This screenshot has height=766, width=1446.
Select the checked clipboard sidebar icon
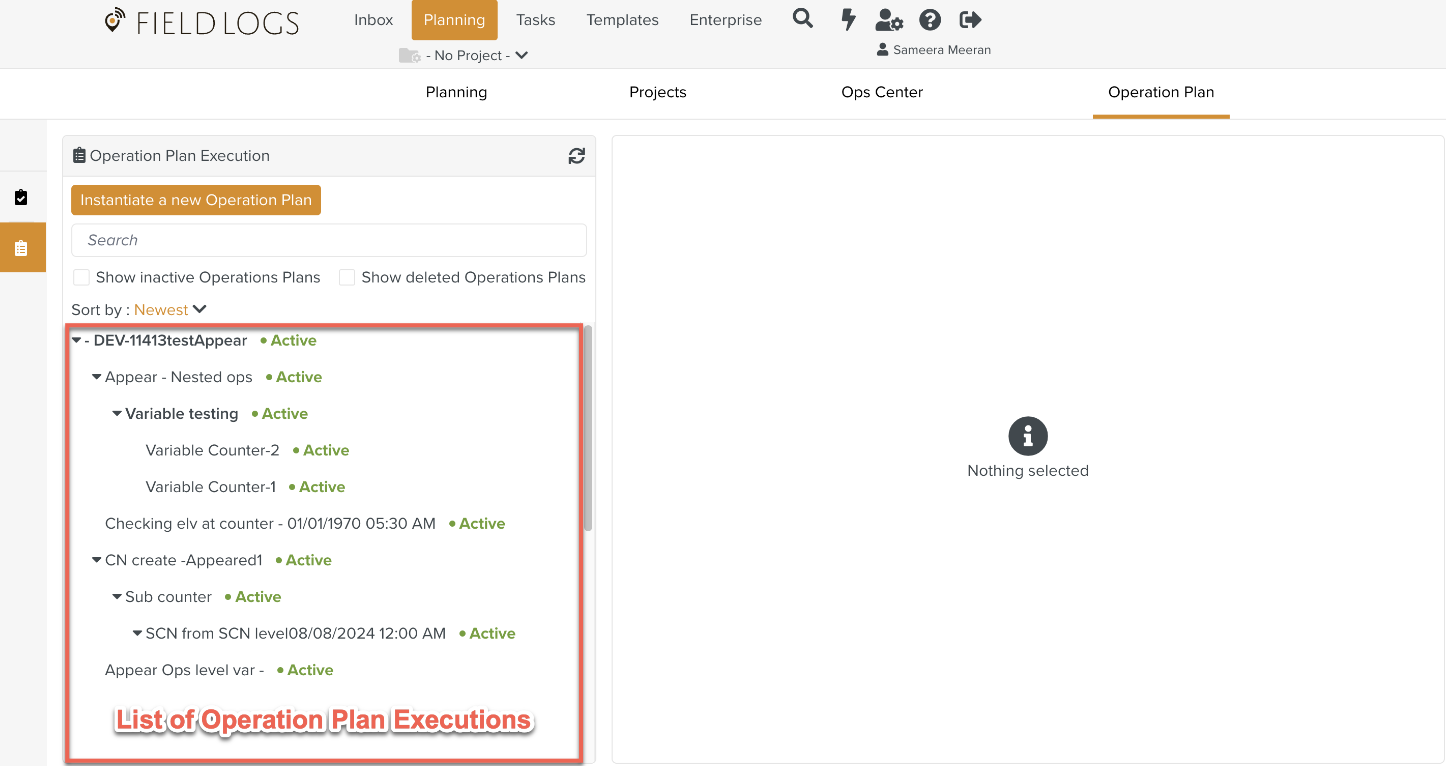pyautogui.click(x=21, y=198)
